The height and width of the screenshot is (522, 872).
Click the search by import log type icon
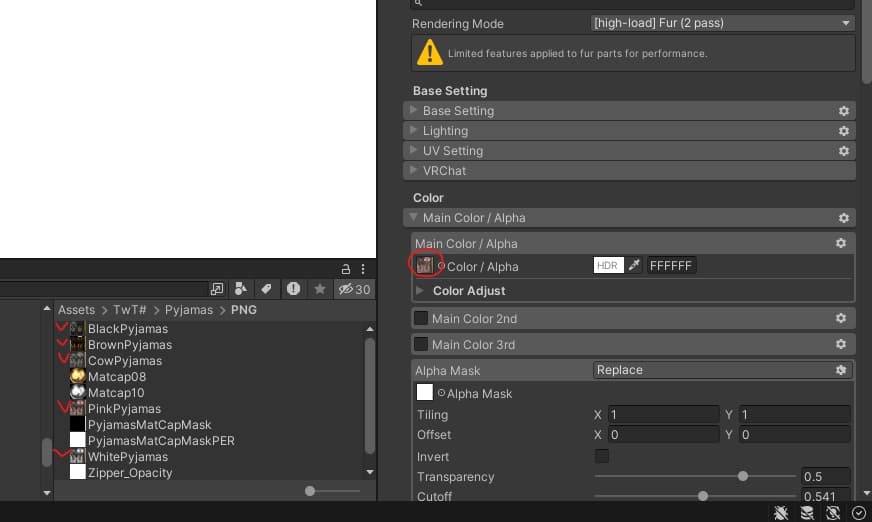click(x=293, y=289)
